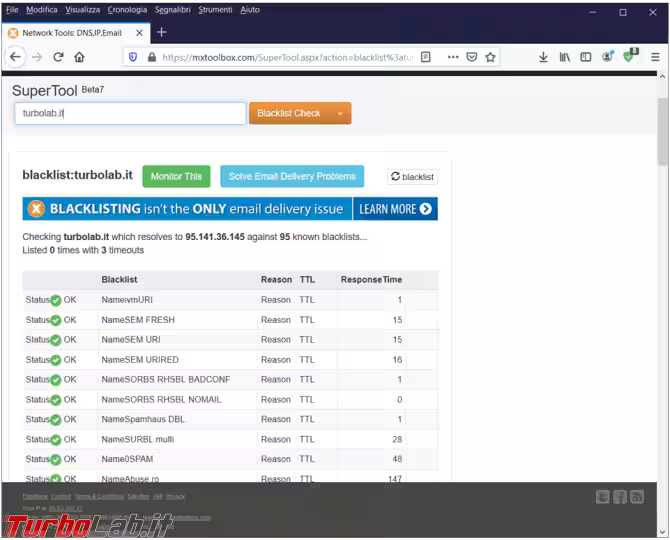The width and height of the screenshot is (670, 540).
Task: Click the NameSEM URI blacklist entry
Action: point(131,340)
